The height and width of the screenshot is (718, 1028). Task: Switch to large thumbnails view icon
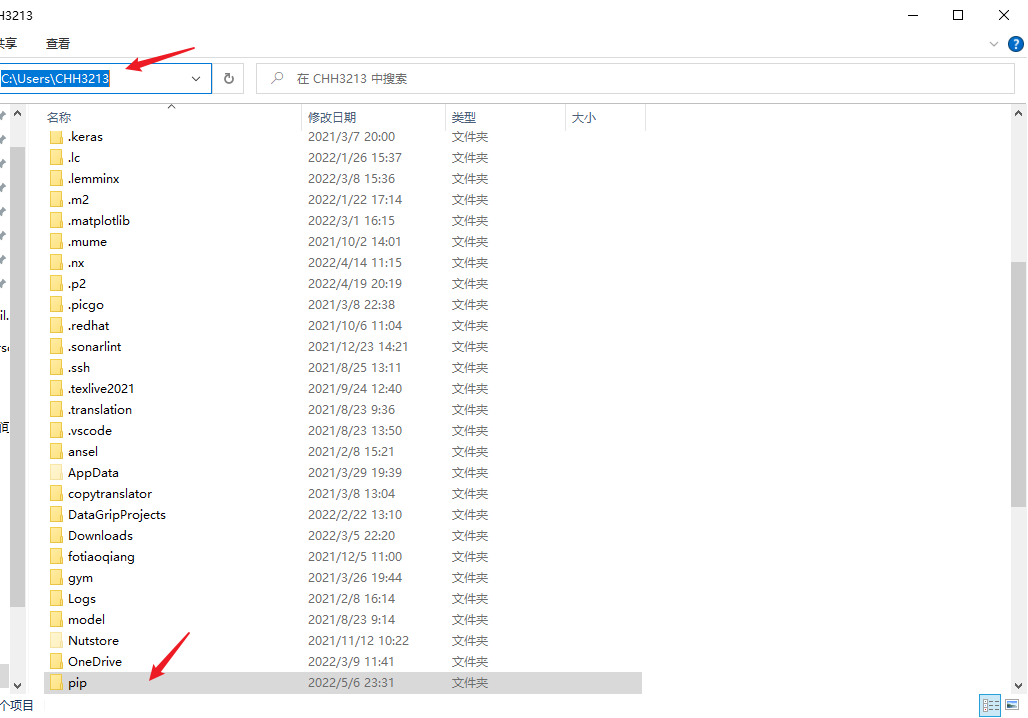coord(1012,706)
